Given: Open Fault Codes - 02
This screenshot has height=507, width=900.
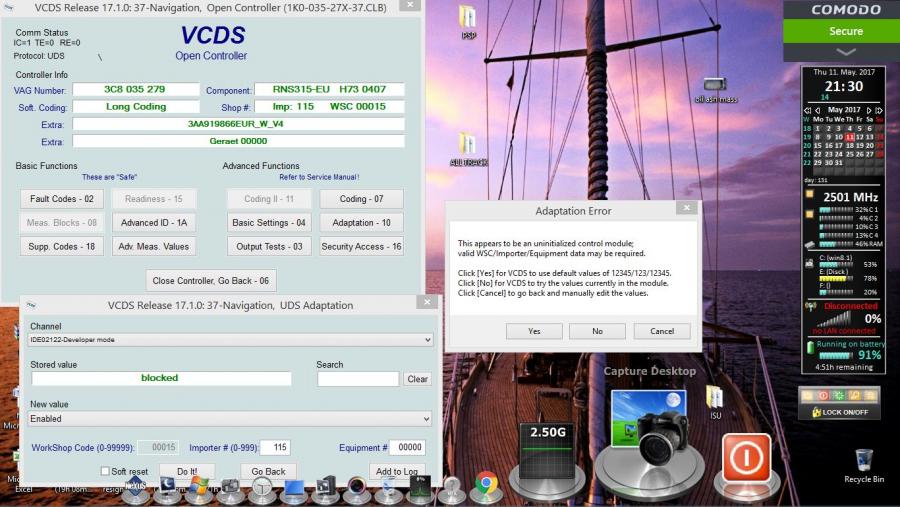Looking at the screenshot, I should (x=61, y=199).
